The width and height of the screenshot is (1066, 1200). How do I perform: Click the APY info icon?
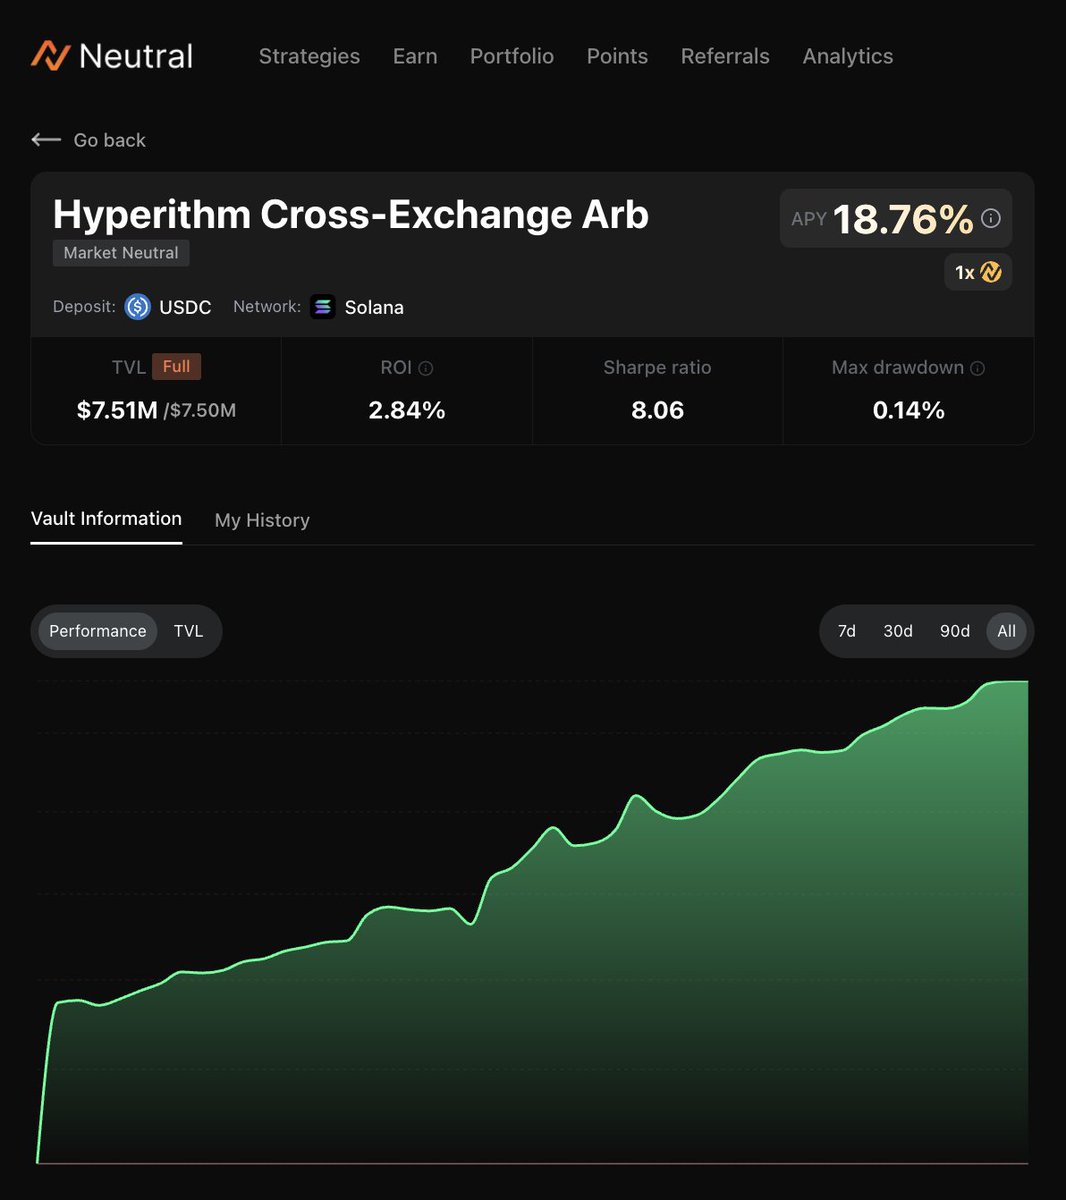coord(991,218)
